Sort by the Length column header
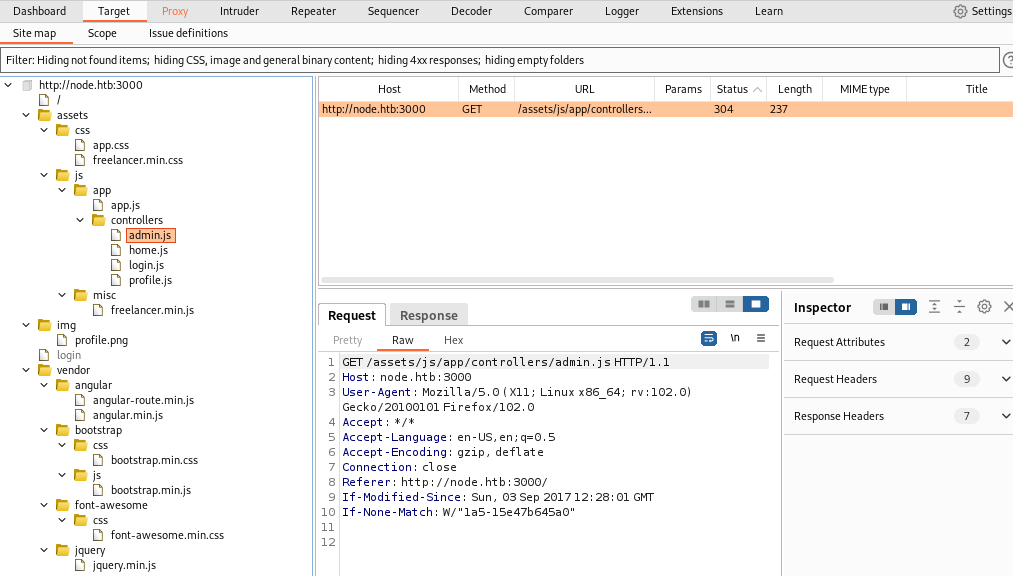This screenshot has width=1013, height=576. [795, 89]
